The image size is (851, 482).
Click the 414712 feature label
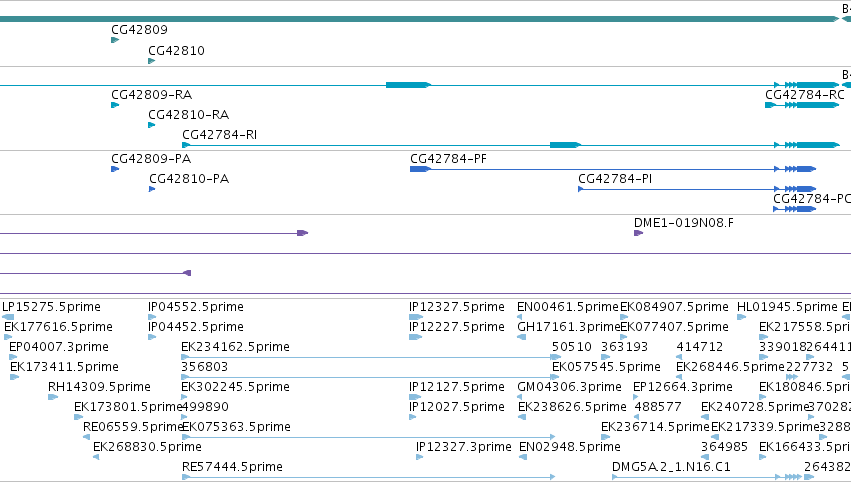pyautogui.click(x=700, y=347)
